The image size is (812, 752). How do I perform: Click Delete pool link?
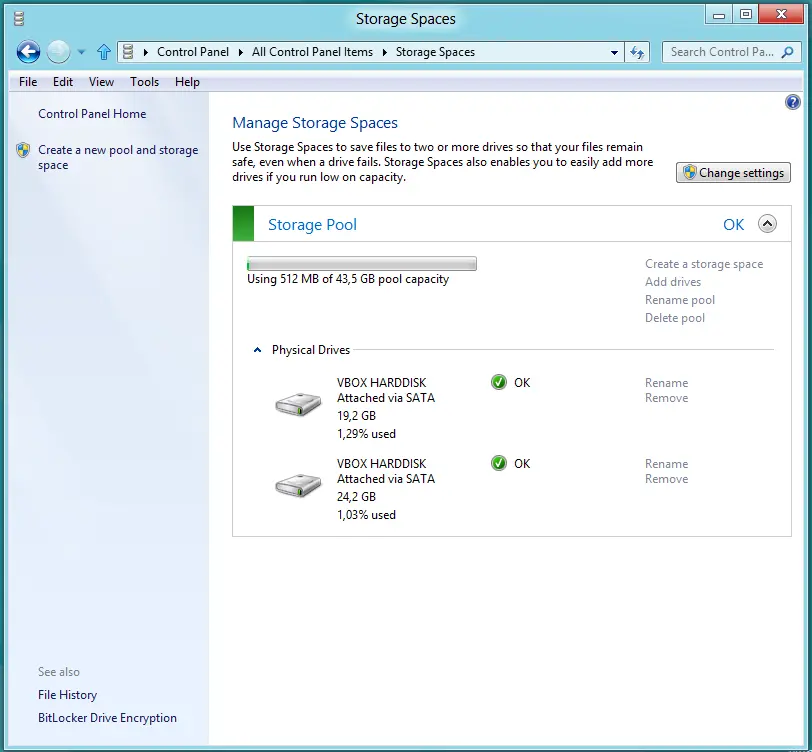[675, 318]
